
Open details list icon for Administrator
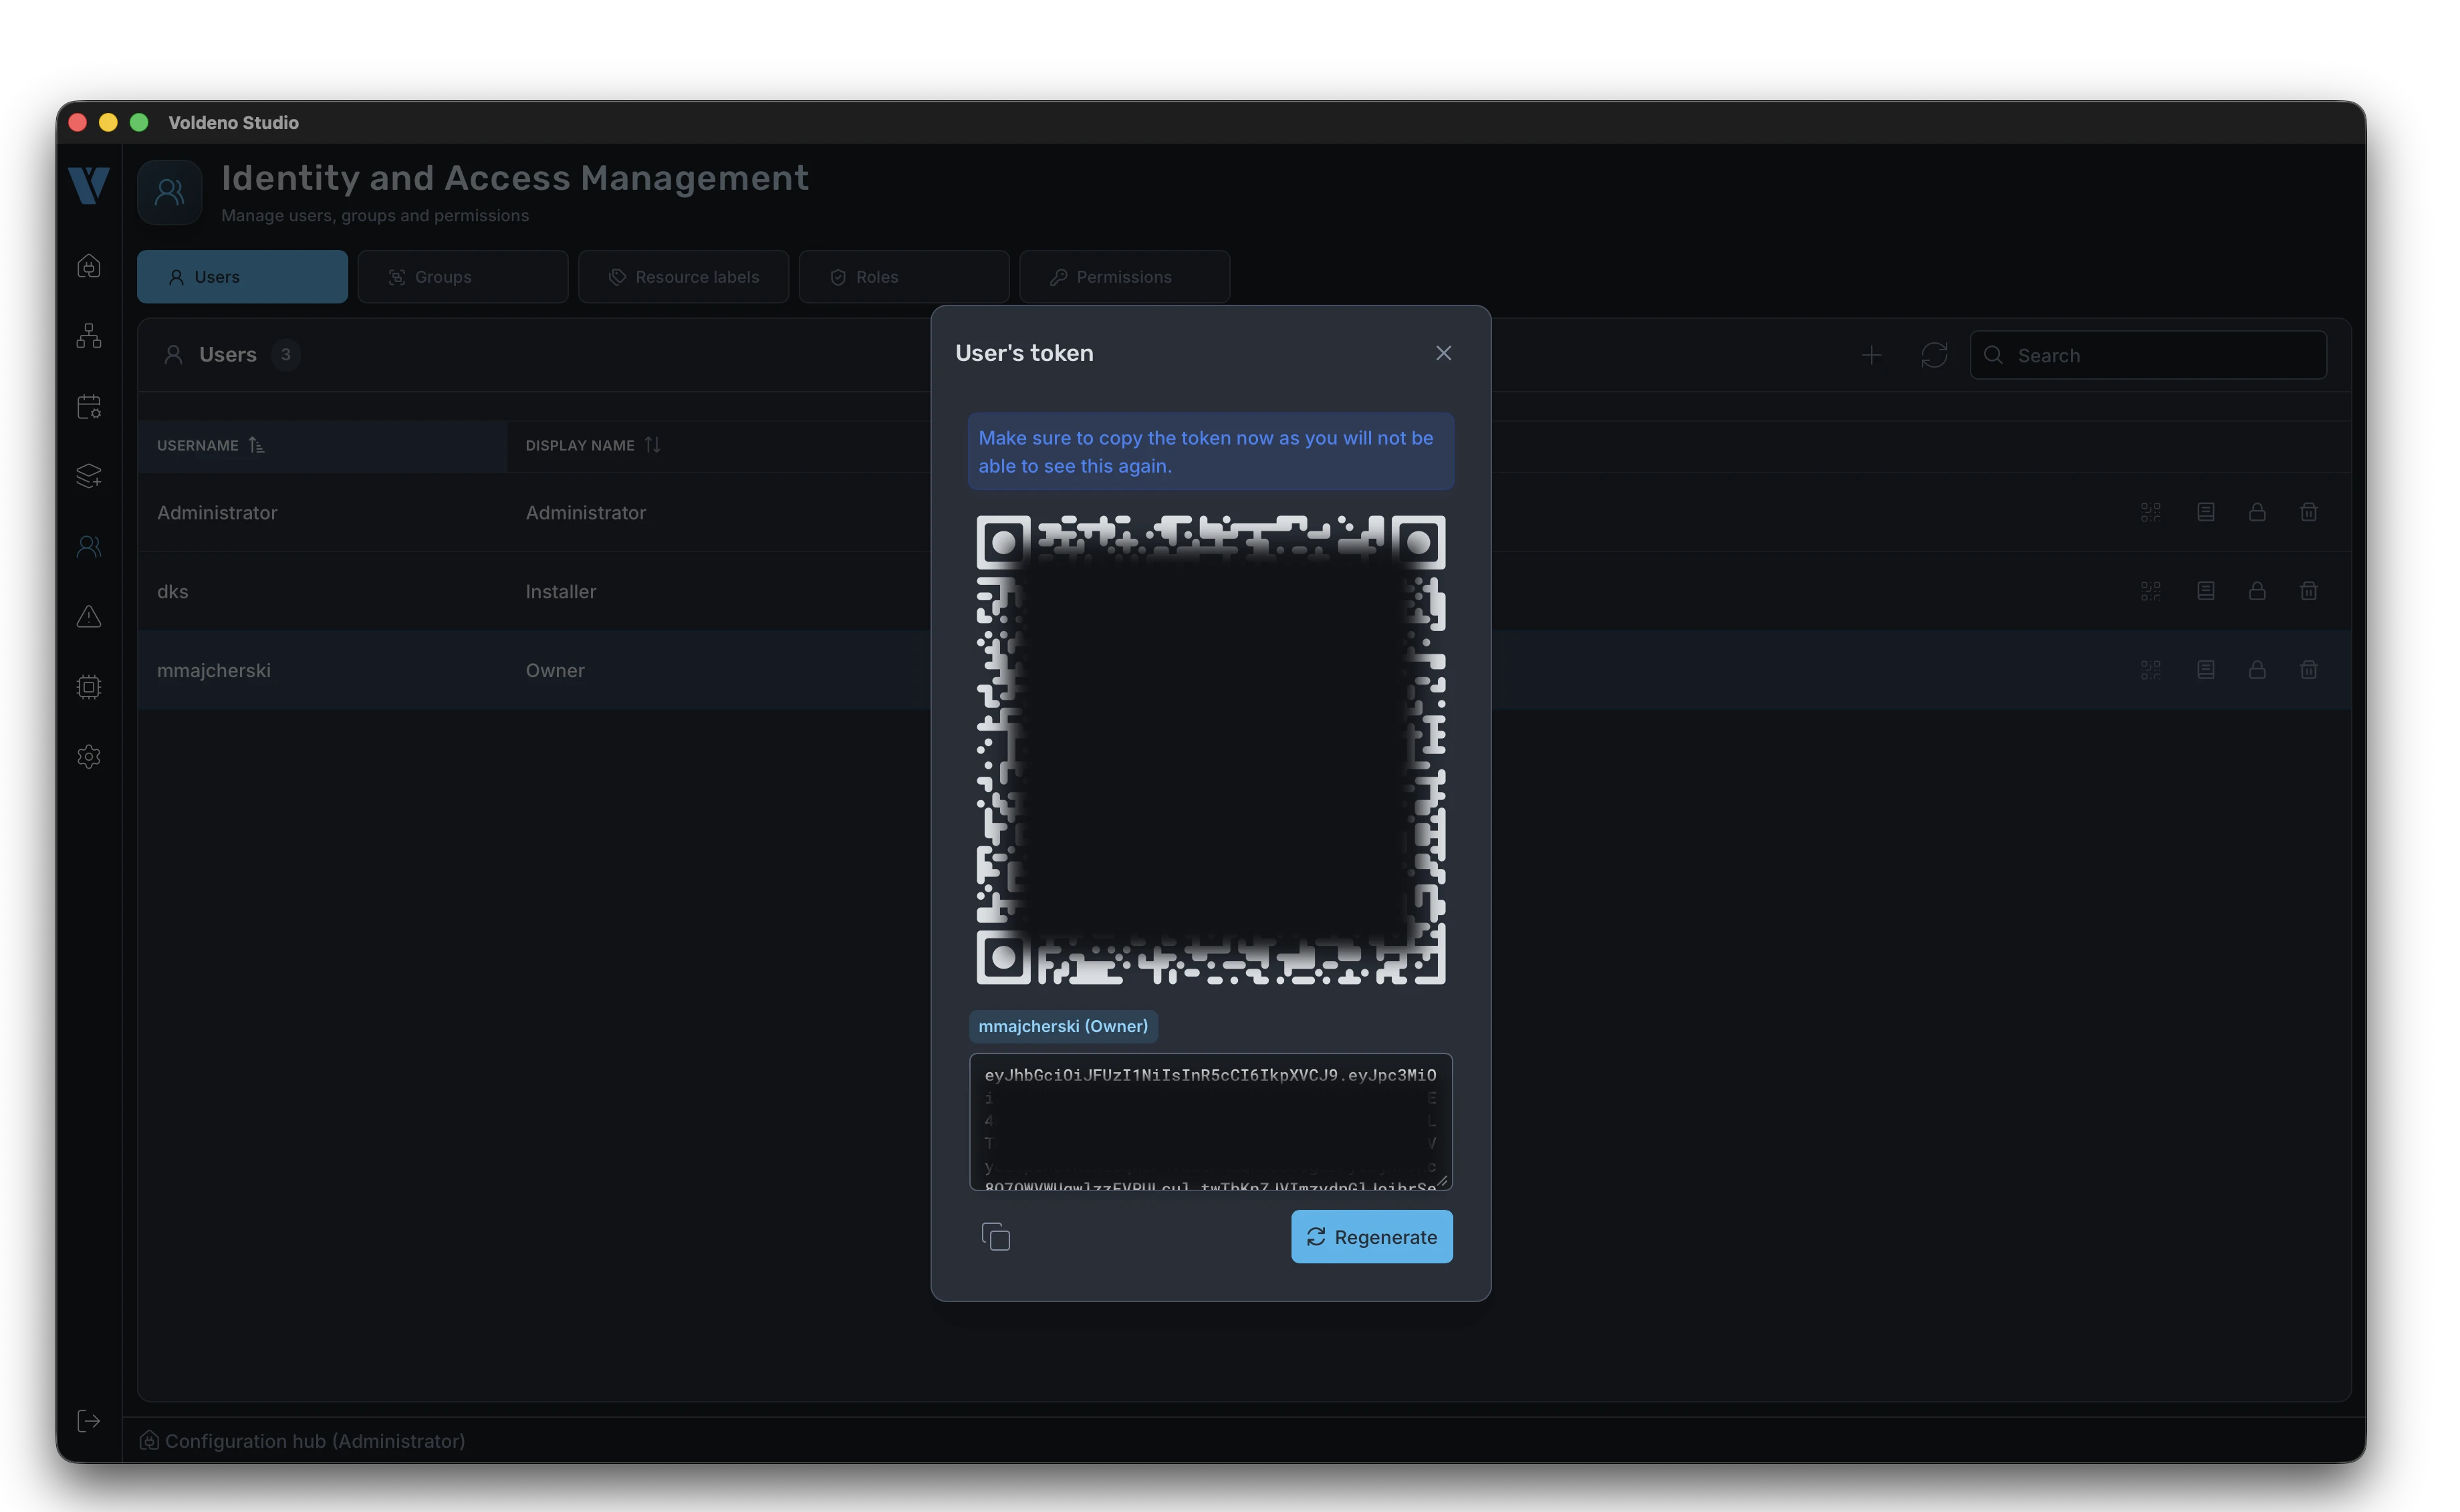[2205, 512]
